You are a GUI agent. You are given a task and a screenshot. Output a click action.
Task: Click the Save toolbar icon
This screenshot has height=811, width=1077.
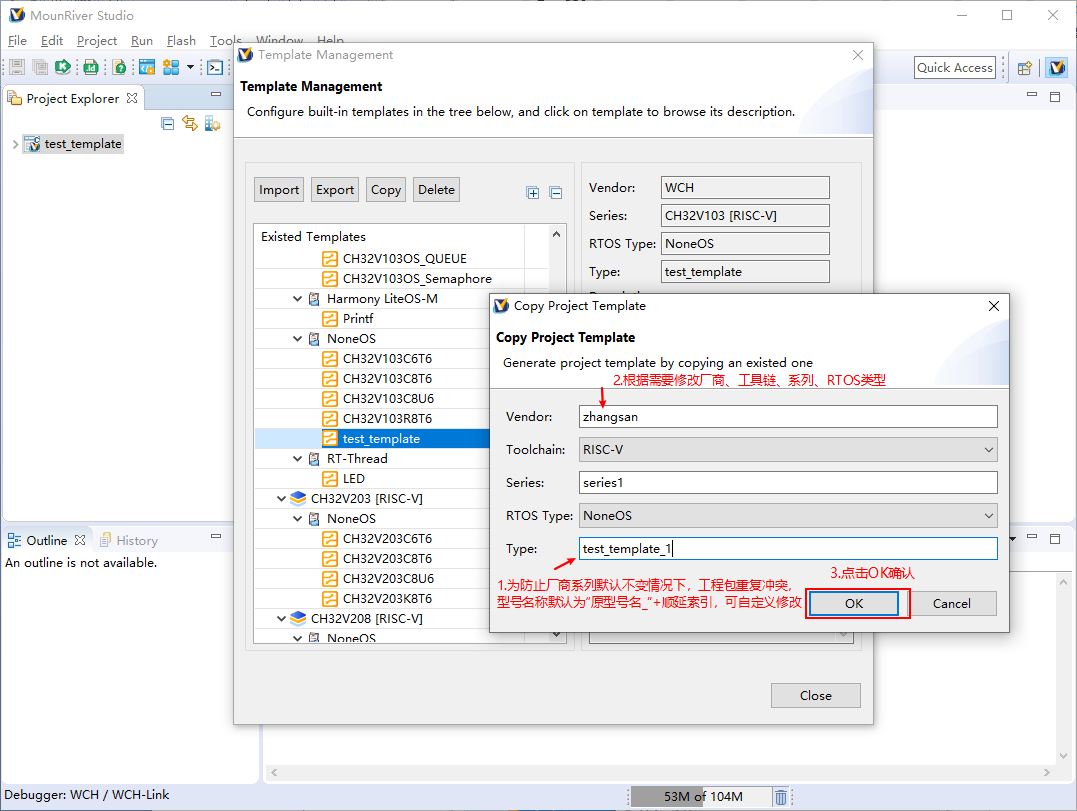click(17, 67)
